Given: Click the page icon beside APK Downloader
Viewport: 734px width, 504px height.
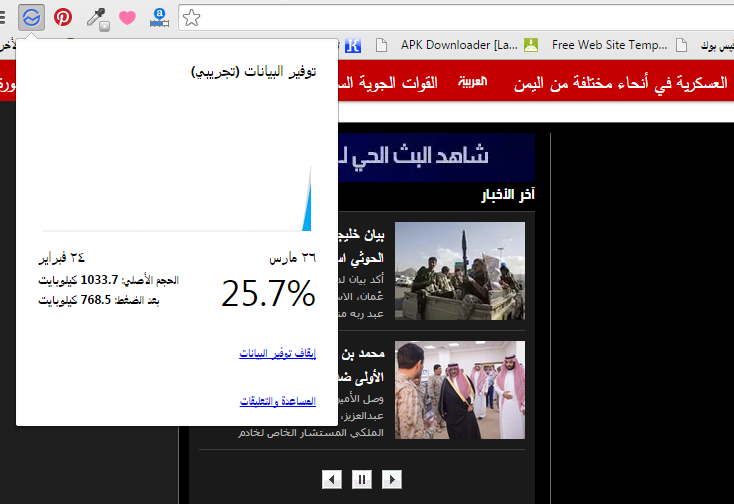Looking at the screenshot, I should pos(382,45).
